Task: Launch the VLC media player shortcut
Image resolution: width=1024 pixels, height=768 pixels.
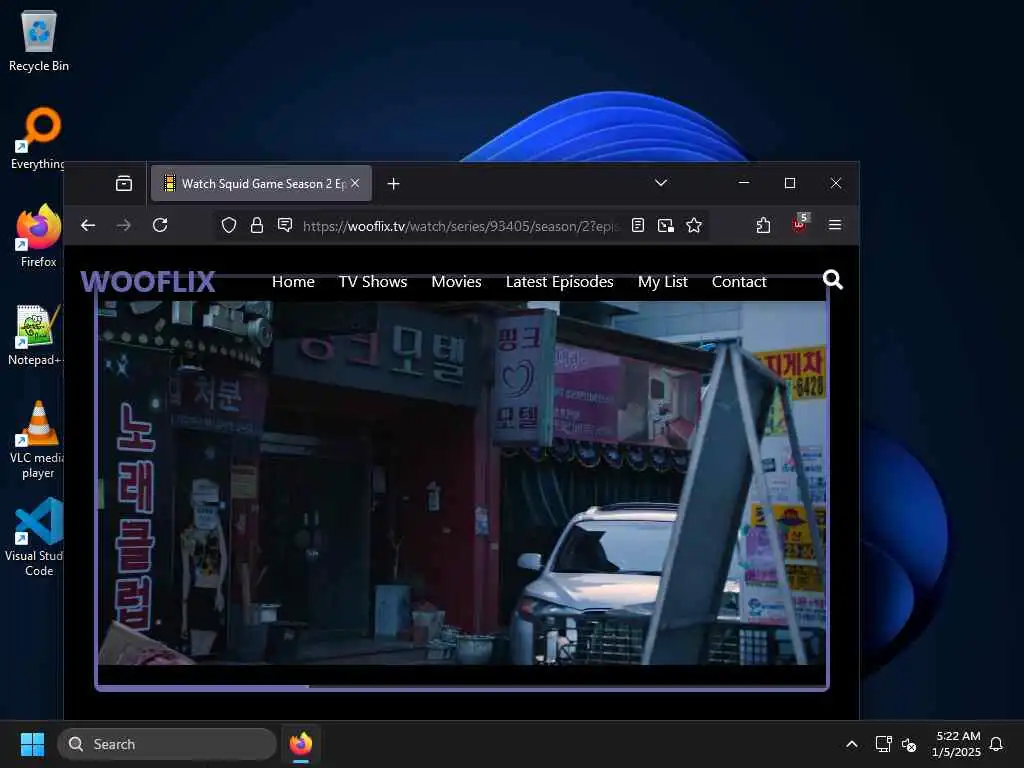Action: (x=37, y=440)
